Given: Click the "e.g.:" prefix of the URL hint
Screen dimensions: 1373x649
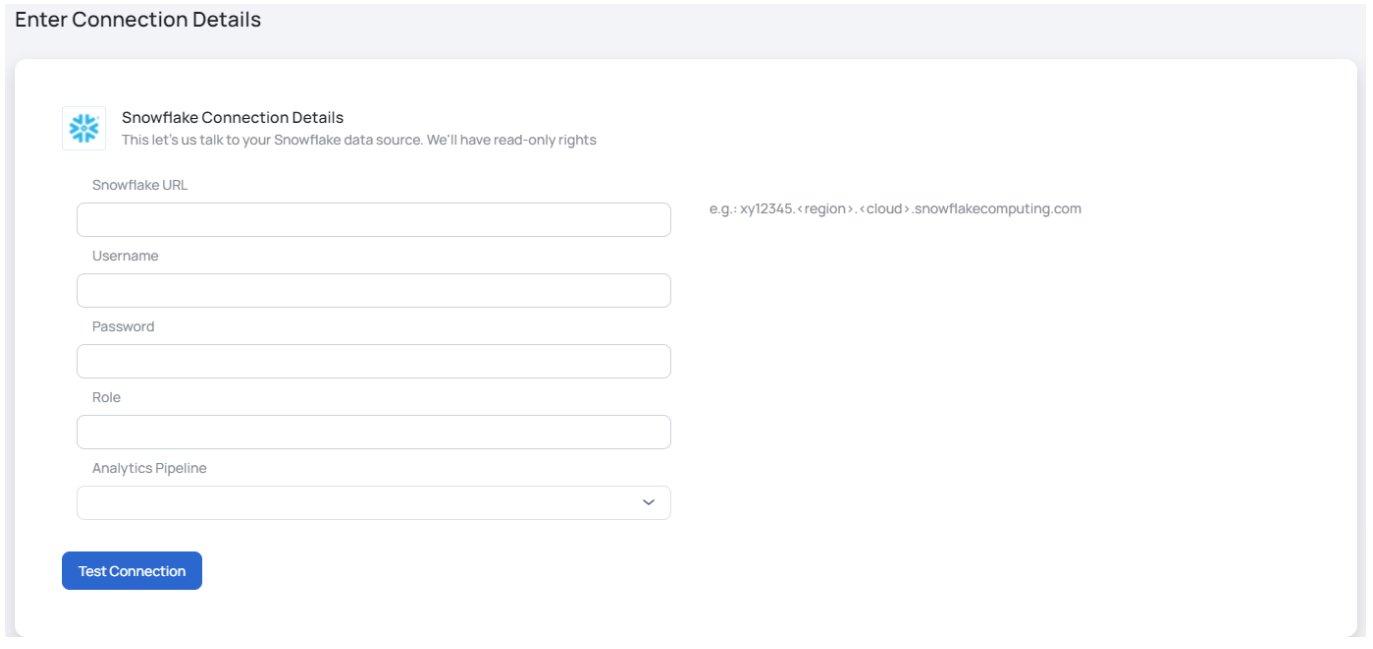Looking at the screenshot, I should click(x=722, y=210).
